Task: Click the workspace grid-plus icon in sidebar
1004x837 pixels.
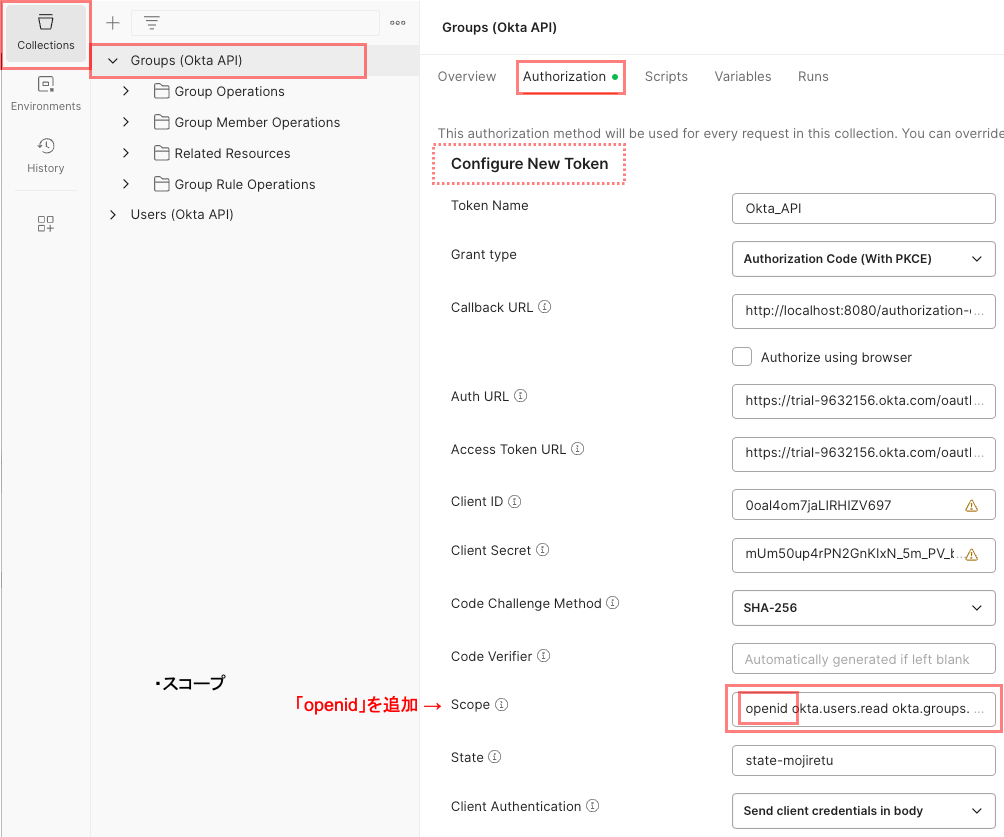Action: (45, 224)
